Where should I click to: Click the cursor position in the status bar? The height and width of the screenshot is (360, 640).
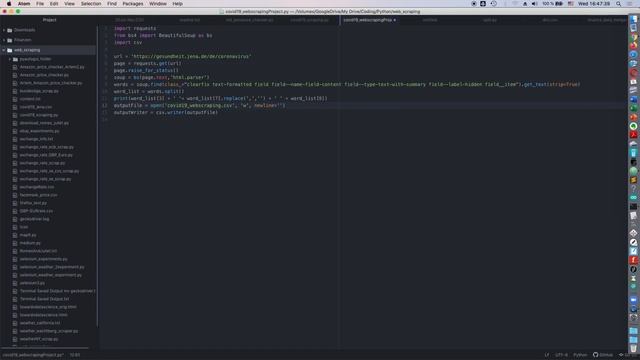pos(75,355)
